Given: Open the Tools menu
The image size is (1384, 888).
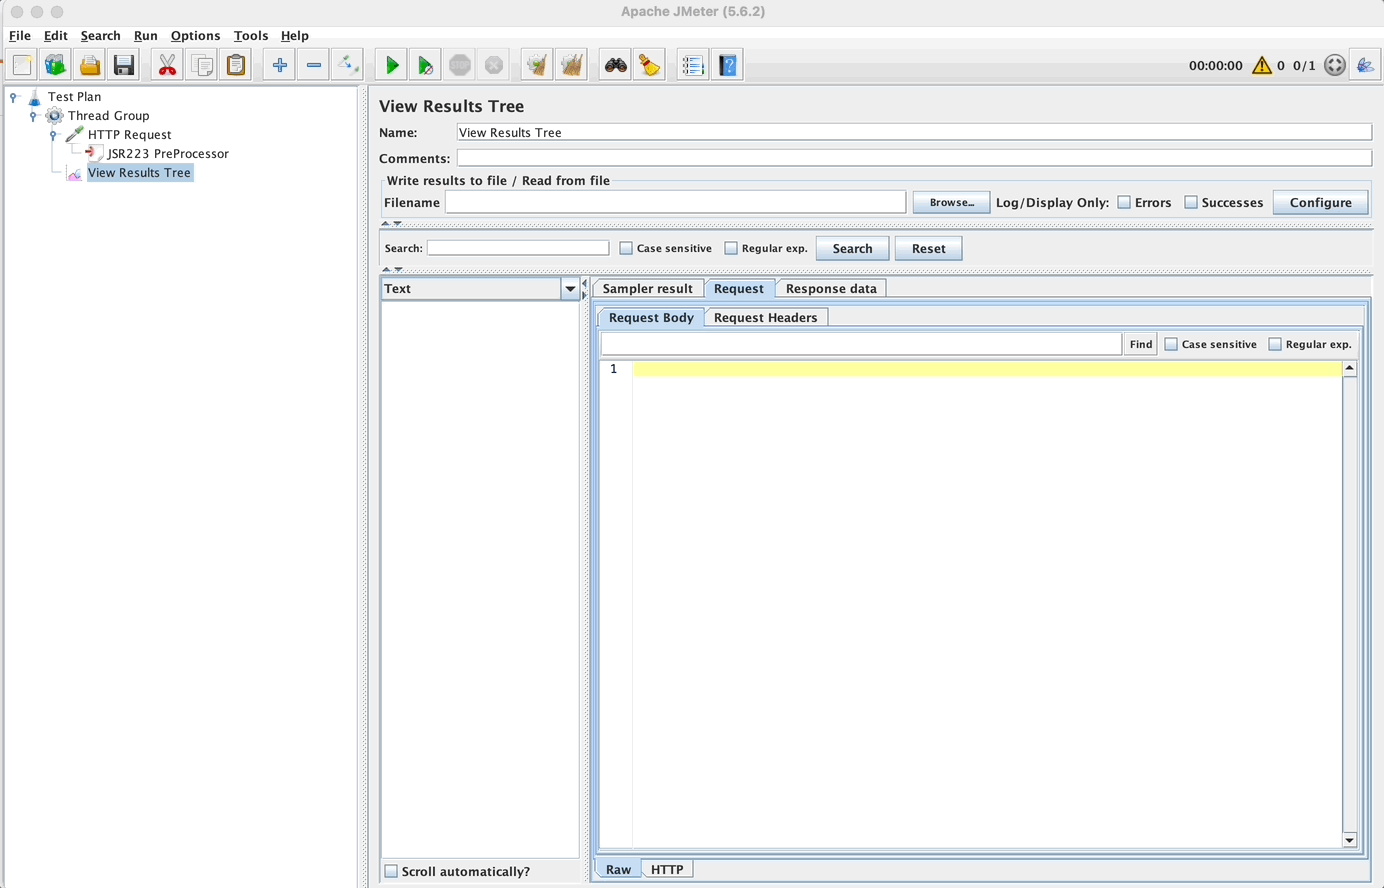Looking at the screenshot, I should (x=251, y=36).
